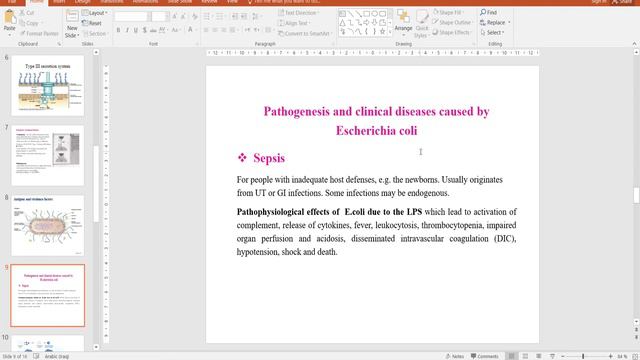Open the Select dropdown in Editing
The width and height of the screenshot is (640, 360).
coord(492,32)
